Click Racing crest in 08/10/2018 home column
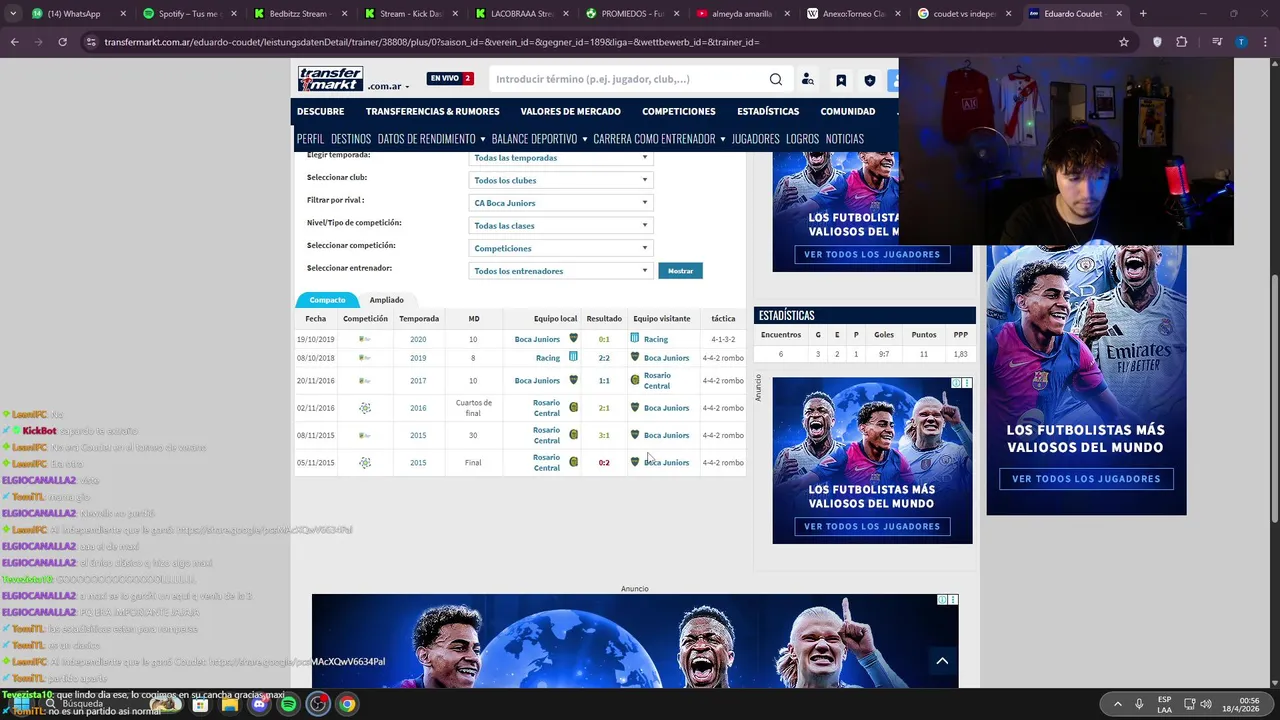Image resolution: width=1280 pixels, height=720 pixels. (x=573, y=357)
